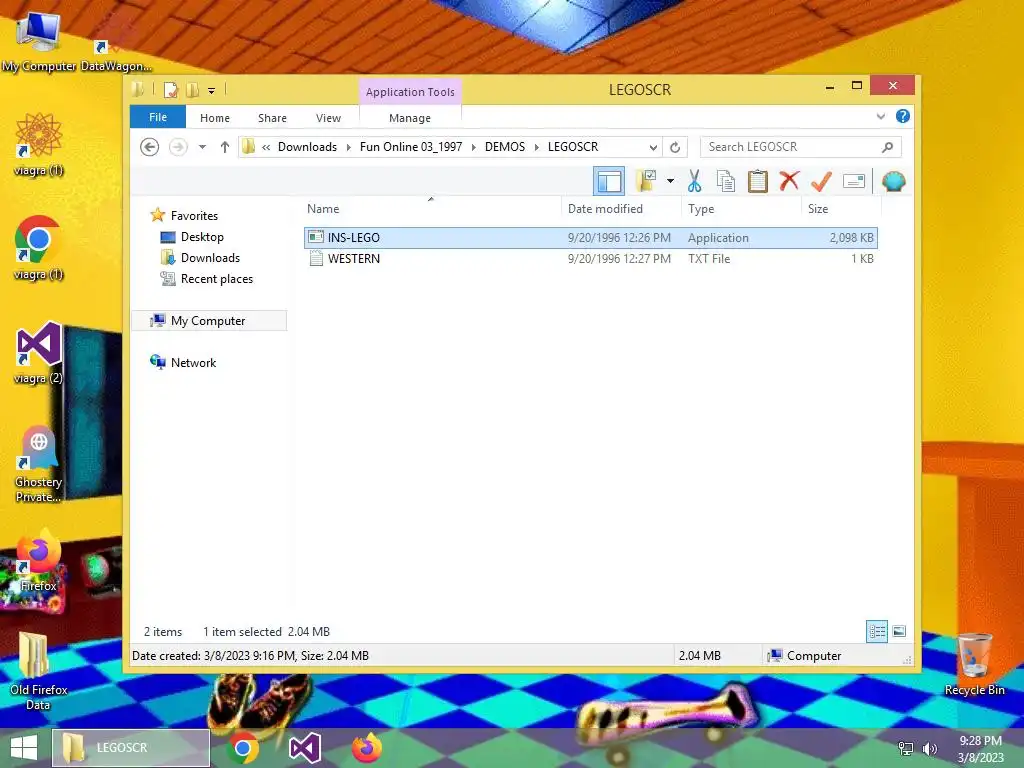The image size is (1024, 768).
Task: Expand the arrow after DEMOS breadcrumb
Action: (x=537, y=148)
